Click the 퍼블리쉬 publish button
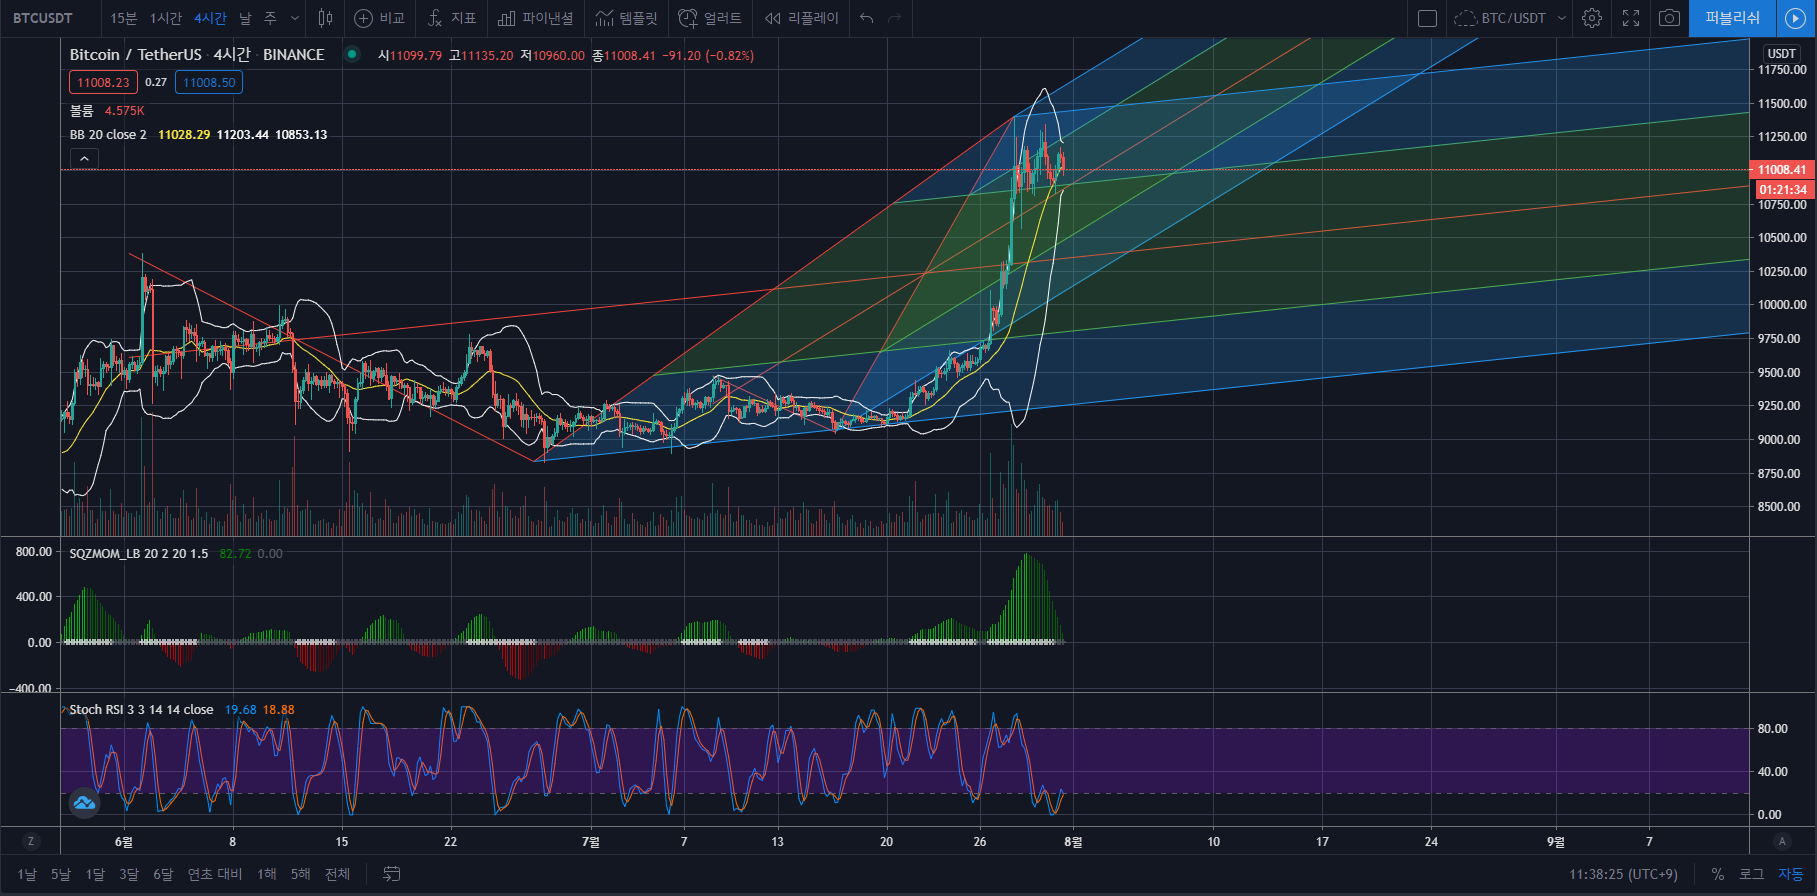Image resolution: width=1817 pixels, height=896 pixels. pyautogui.click(x=1733, y=18)
